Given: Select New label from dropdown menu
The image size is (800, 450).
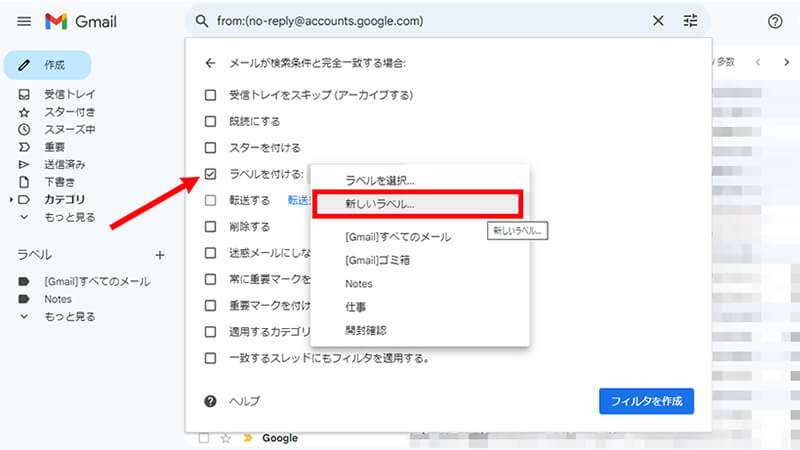Looking at the screenshot, I should [x=379, y=204].
